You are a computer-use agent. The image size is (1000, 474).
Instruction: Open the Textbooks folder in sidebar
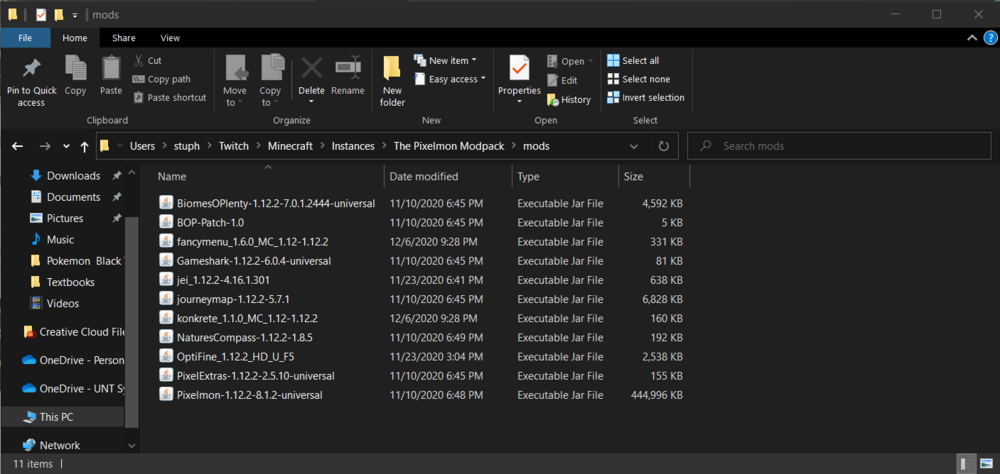[x=70, y=282]
